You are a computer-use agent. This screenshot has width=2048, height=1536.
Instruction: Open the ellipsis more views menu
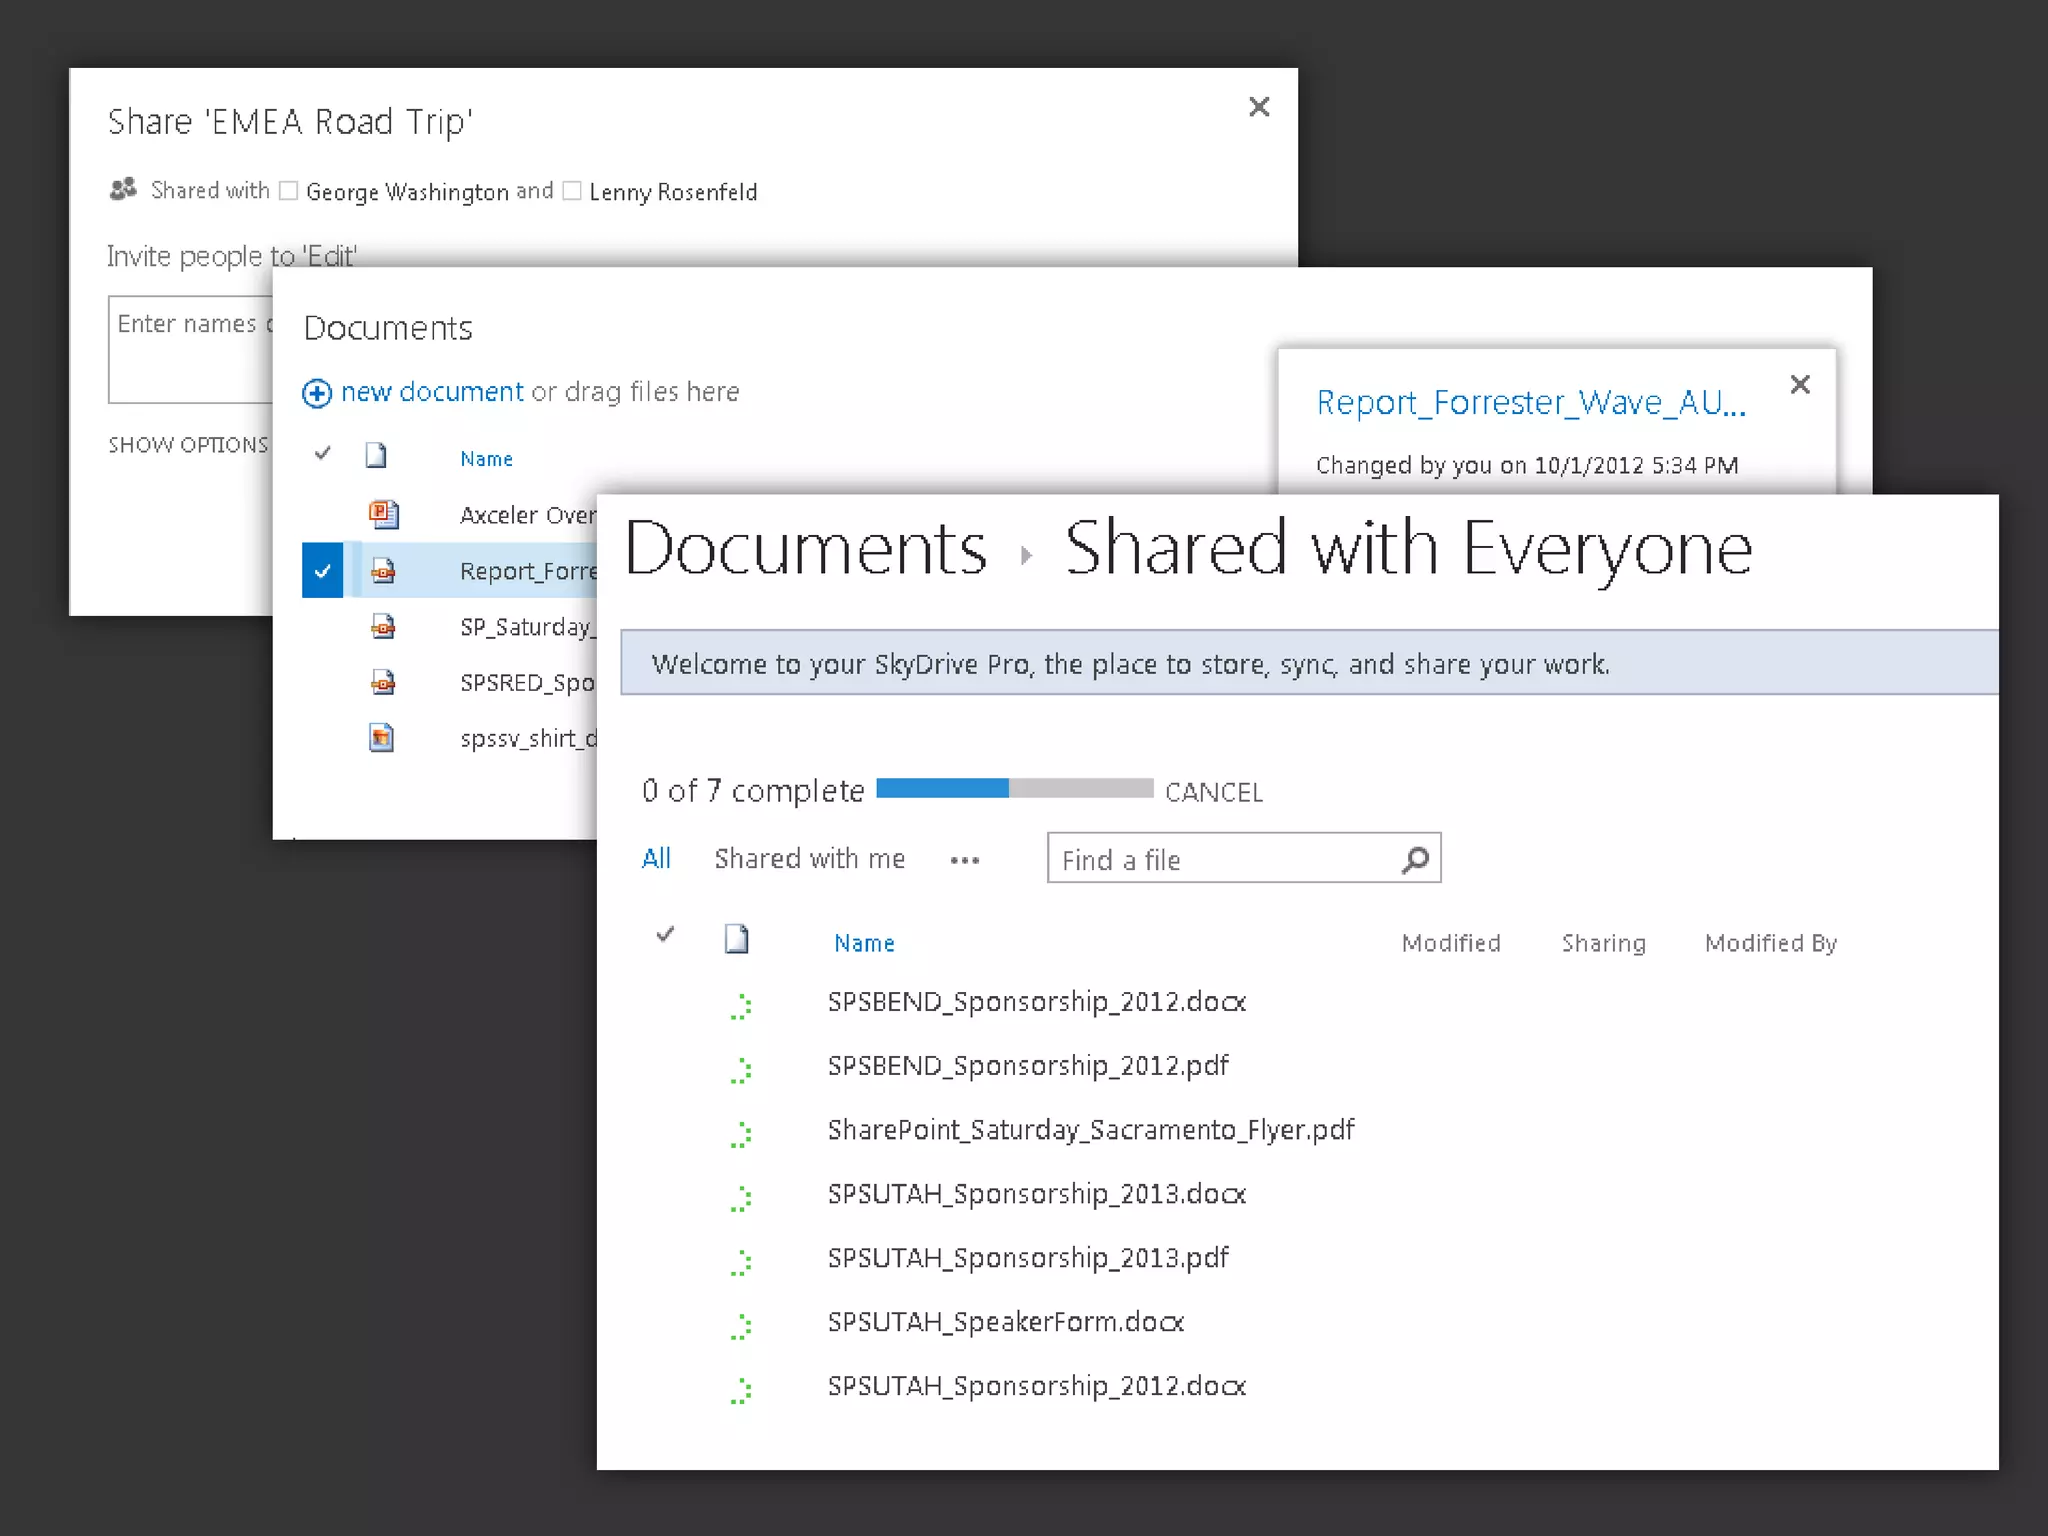(x=964, y=860)
